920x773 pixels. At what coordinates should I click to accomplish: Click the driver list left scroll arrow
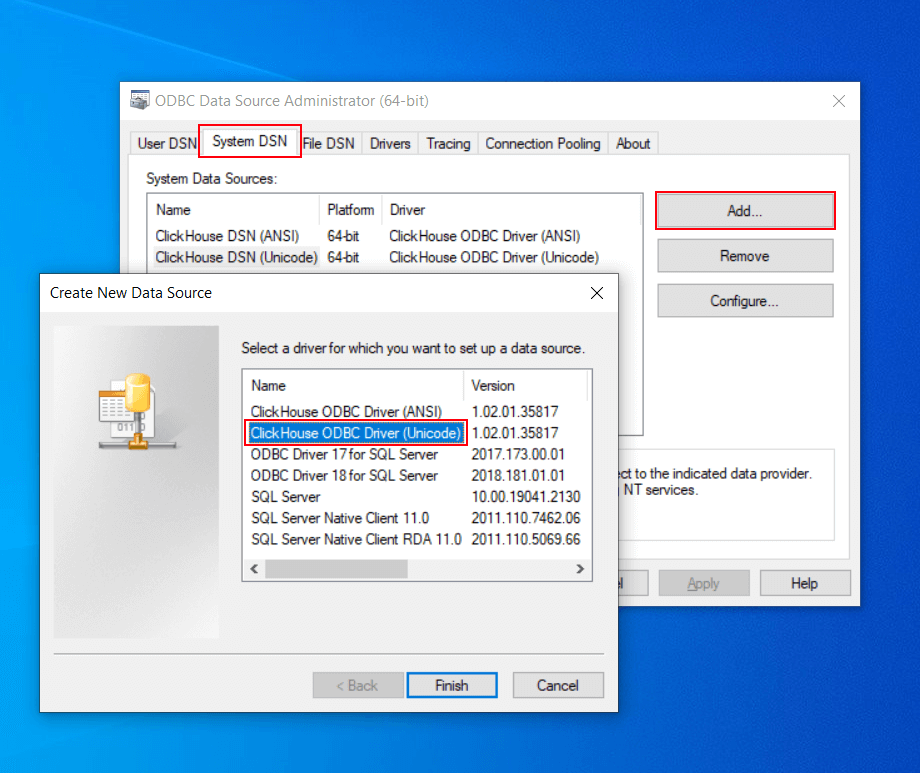[x=254, y=569]
